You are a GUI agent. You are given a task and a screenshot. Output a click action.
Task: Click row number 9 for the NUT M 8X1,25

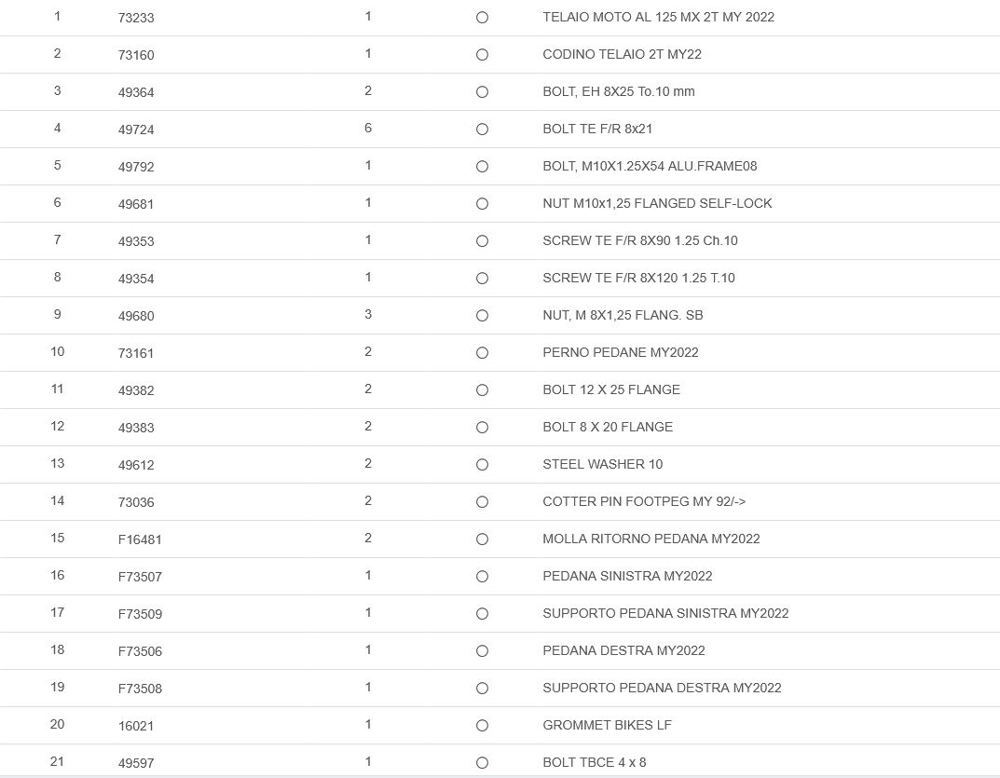click(57, 315)
